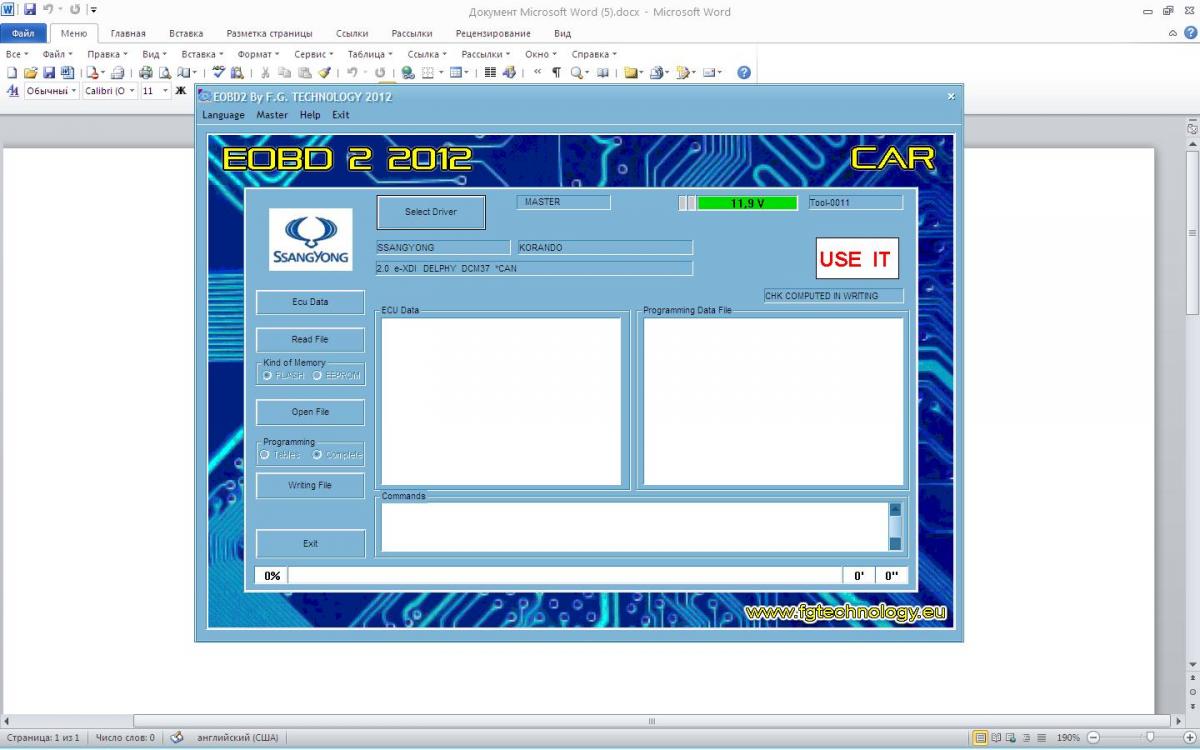Click the Word horizontal scrollbar
The height and width of the screenshot is (750, 1200).
[x=652, y=721]
